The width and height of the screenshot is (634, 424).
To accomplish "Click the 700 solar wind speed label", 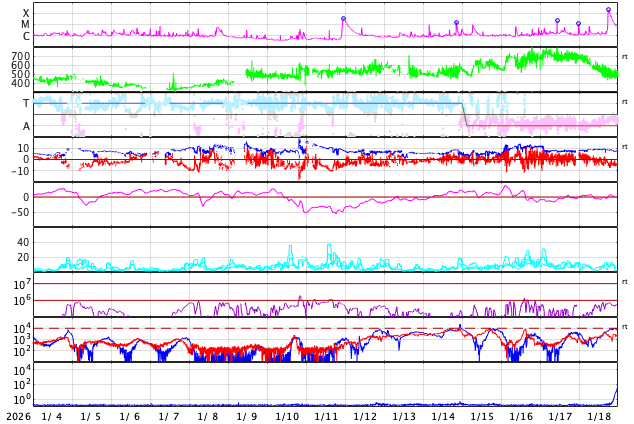I will coord(20,57).
